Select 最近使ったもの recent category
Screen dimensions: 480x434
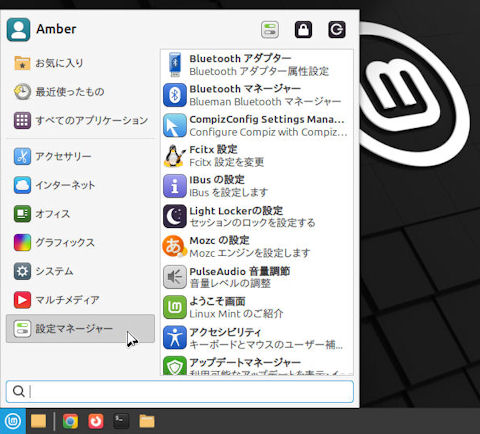pos(80,92)
